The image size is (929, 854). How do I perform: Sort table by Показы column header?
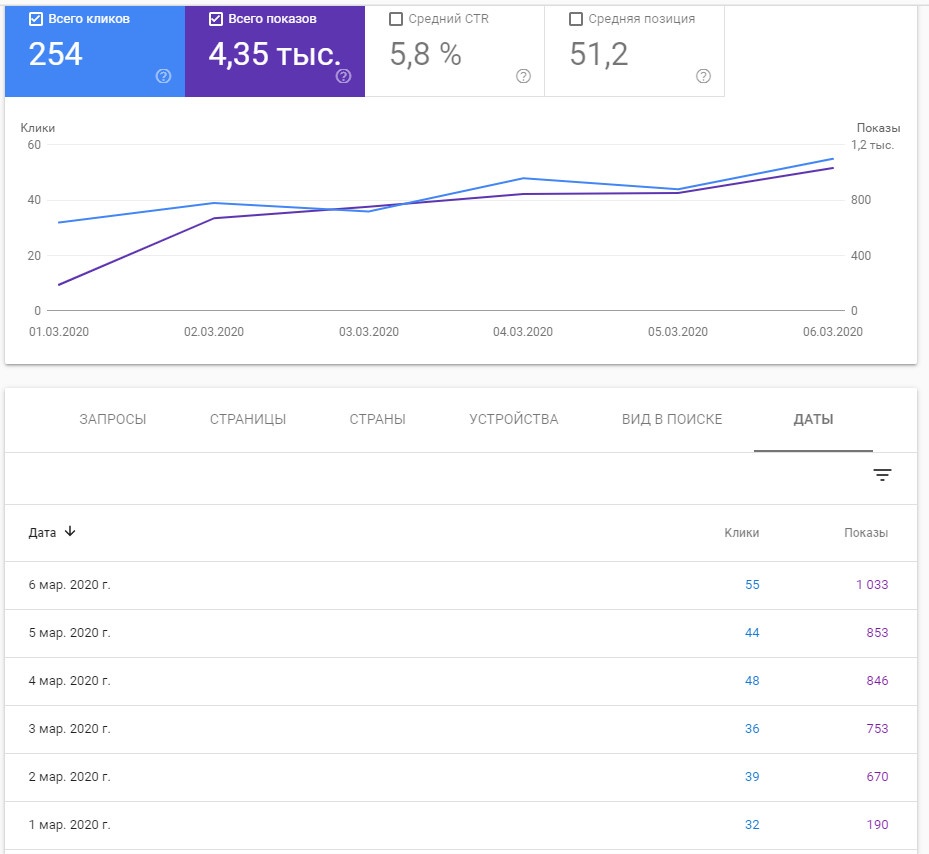[865, 533]
